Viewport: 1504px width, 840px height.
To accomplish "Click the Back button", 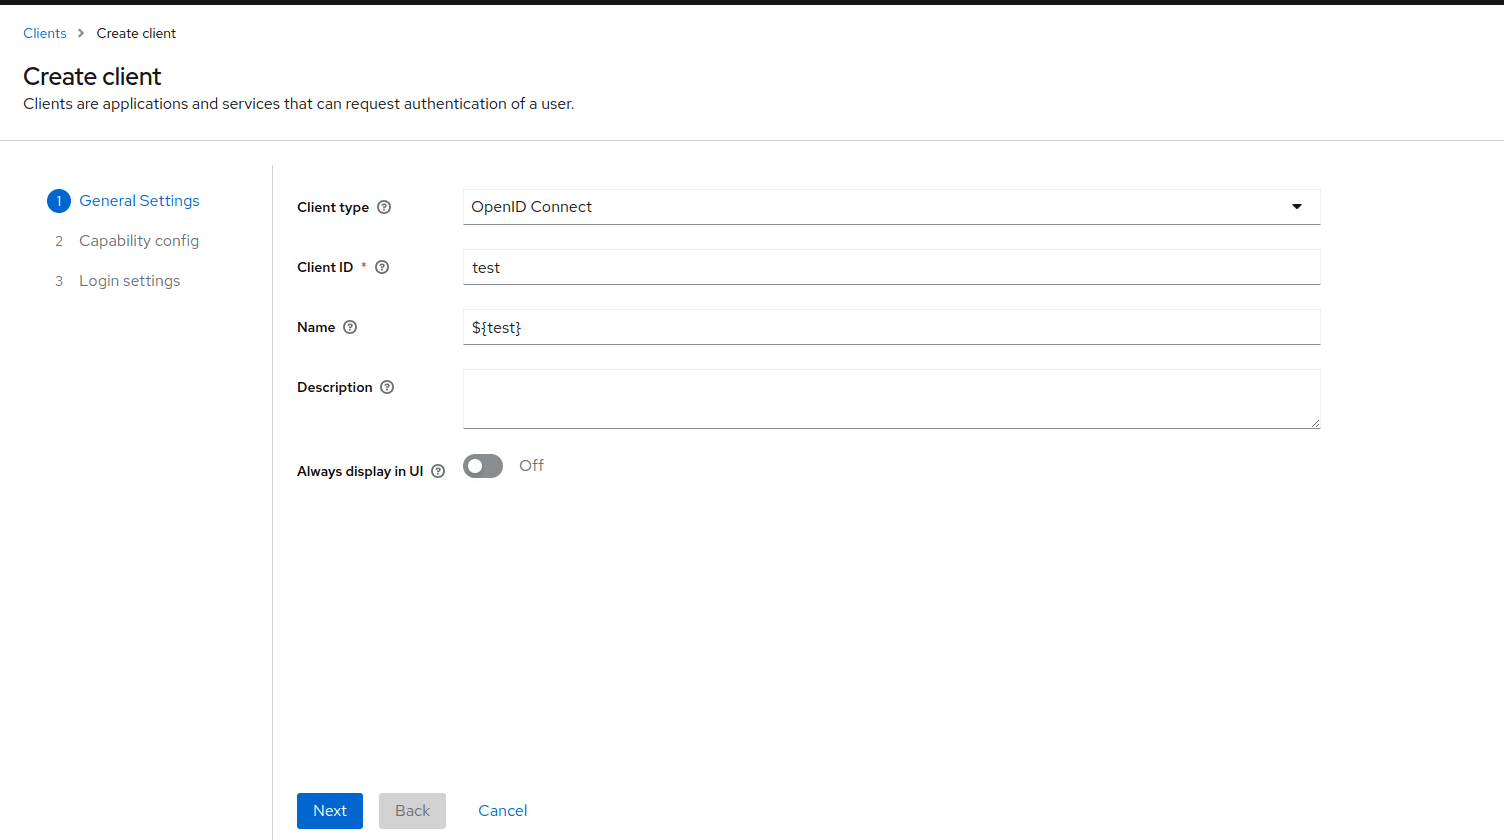I will (x=412, y=811).
